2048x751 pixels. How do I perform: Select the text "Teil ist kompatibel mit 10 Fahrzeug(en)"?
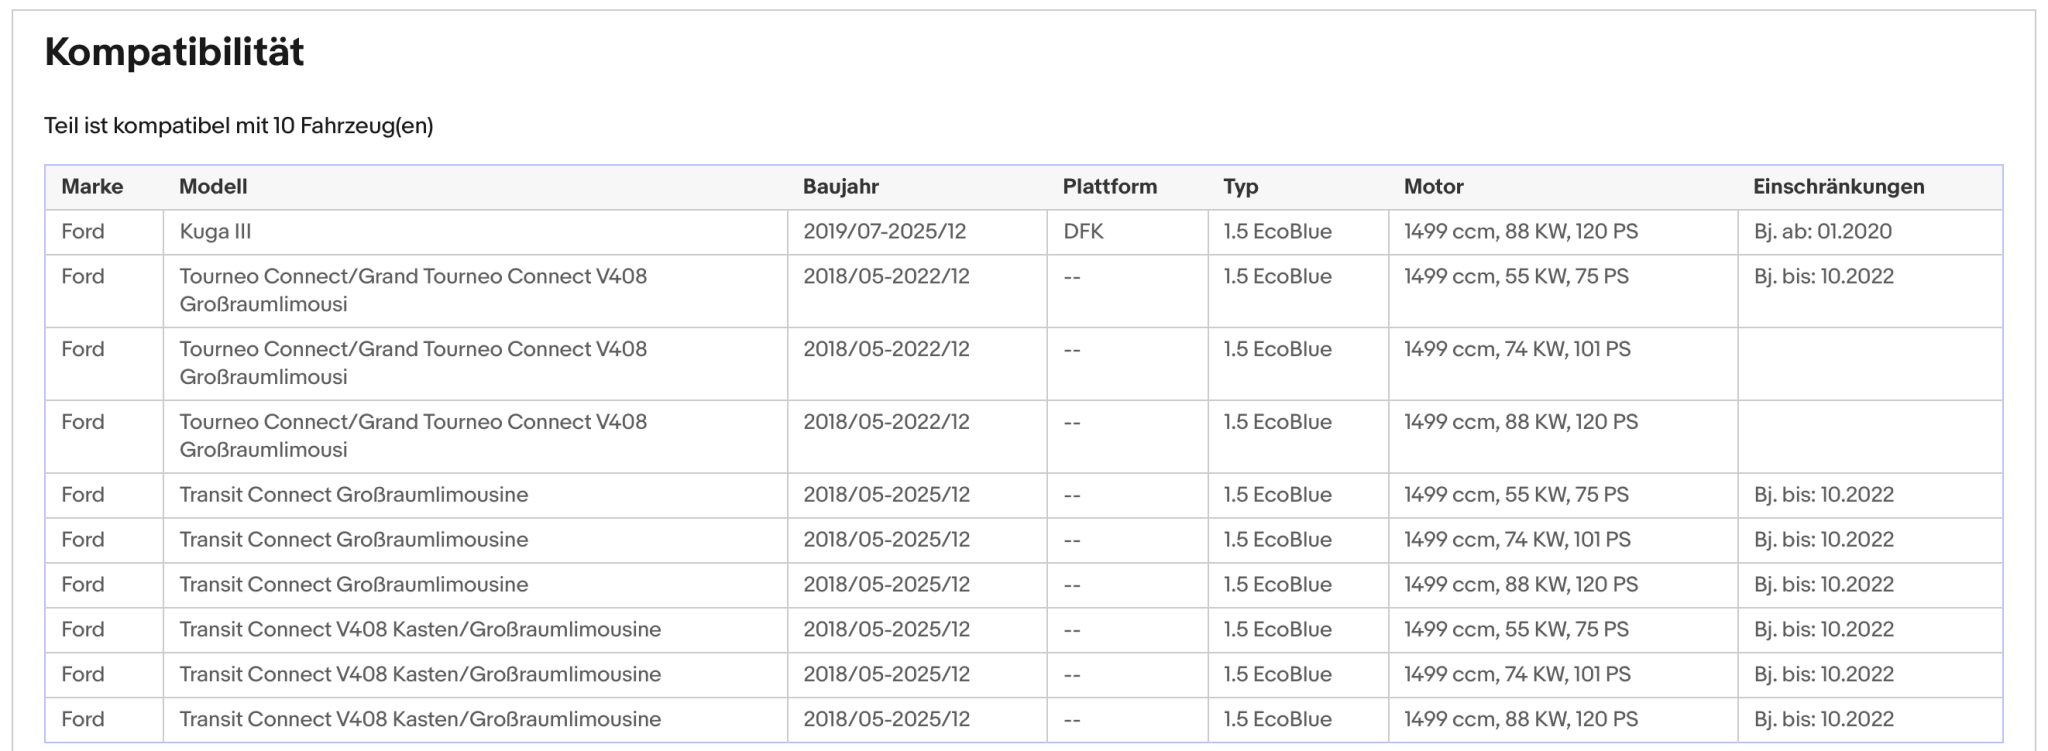coord(238,126)
